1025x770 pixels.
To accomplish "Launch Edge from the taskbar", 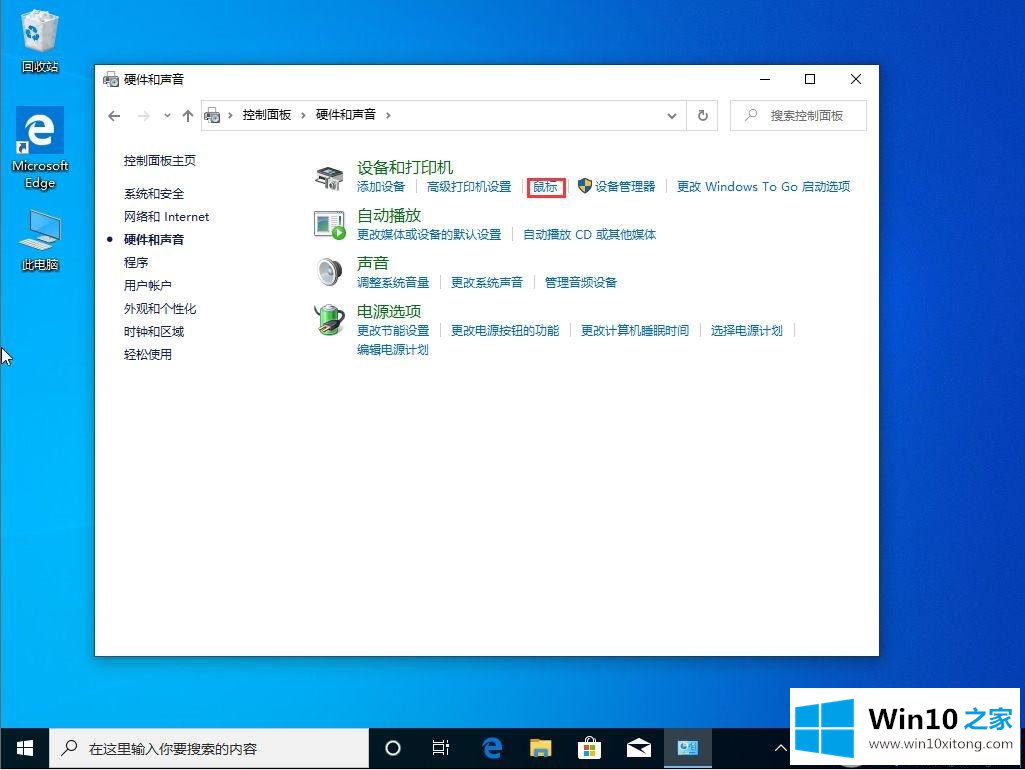I will [x=492, y=748].
